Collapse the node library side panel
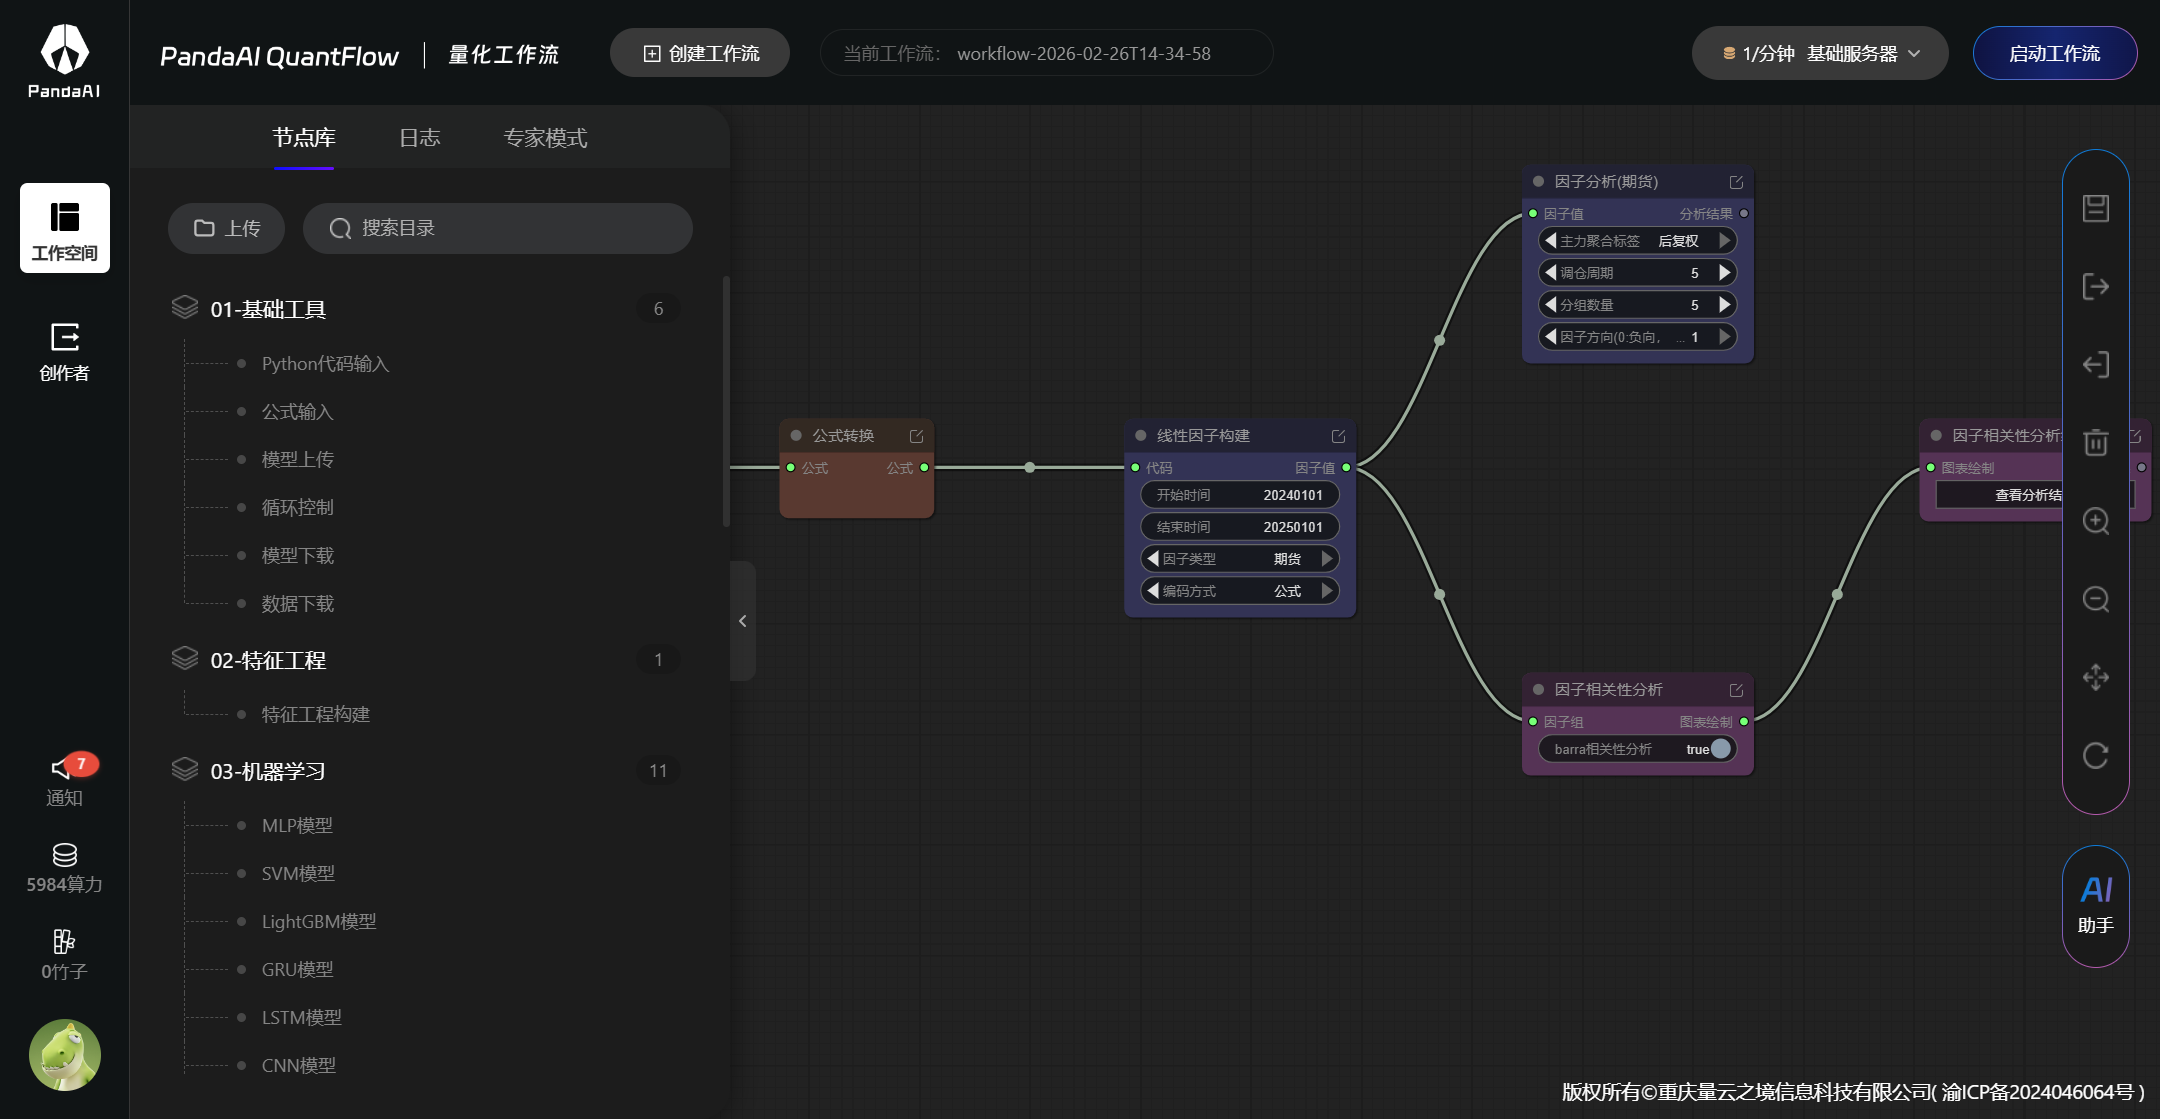The height and width of the screenshot is (1119, 2160). (742, 621)
